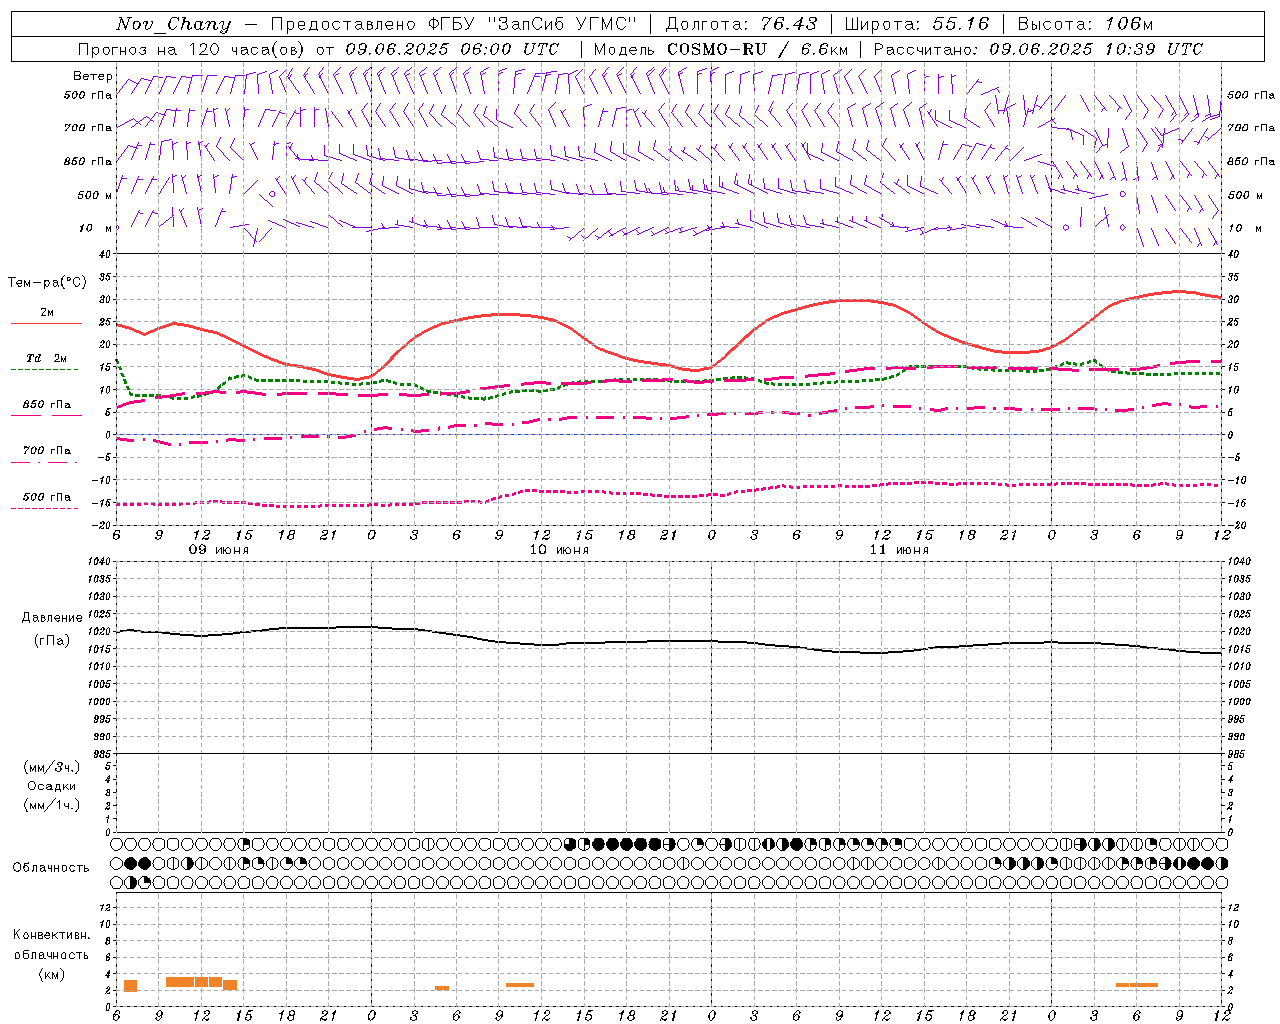The width and height of the screenshot is (1280, 1024).
Task: Click the "Осадки" precipitation label
Action: (52, 786)
